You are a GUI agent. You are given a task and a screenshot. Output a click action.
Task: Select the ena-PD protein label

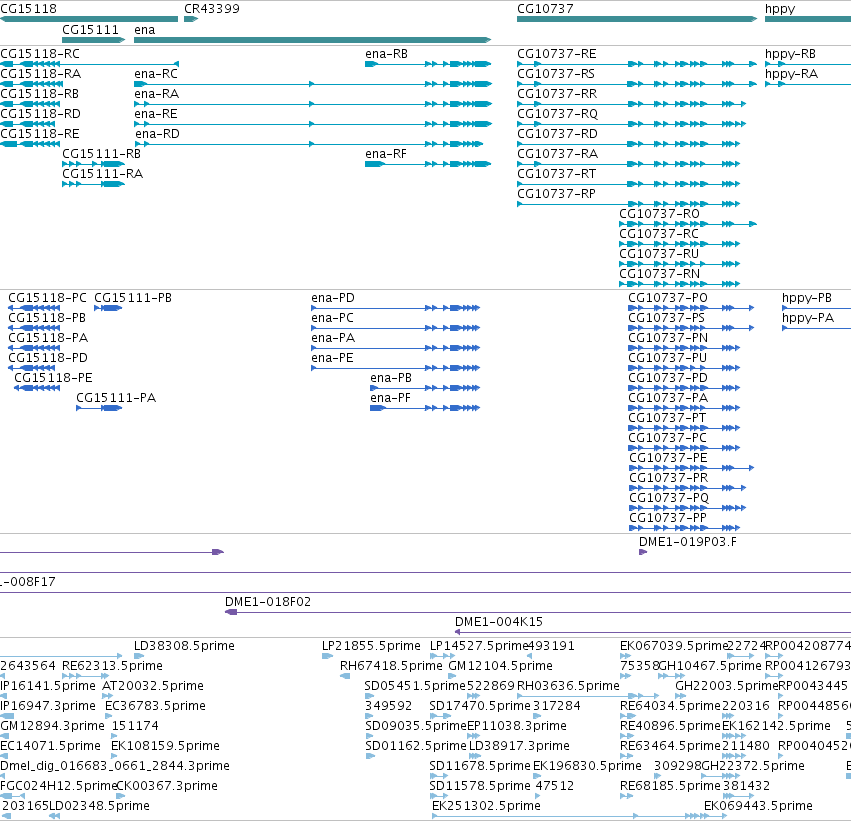point(333,298)
